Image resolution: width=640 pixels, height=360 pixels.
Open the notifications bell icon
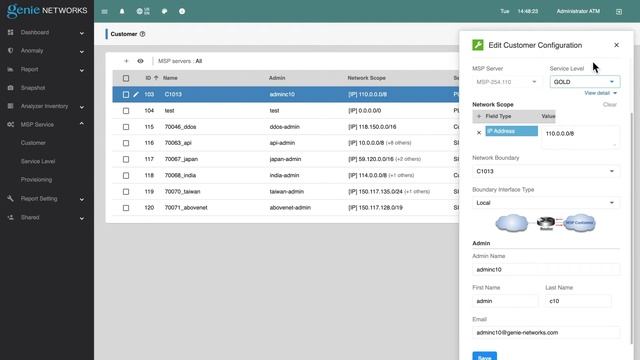point(122,11)
